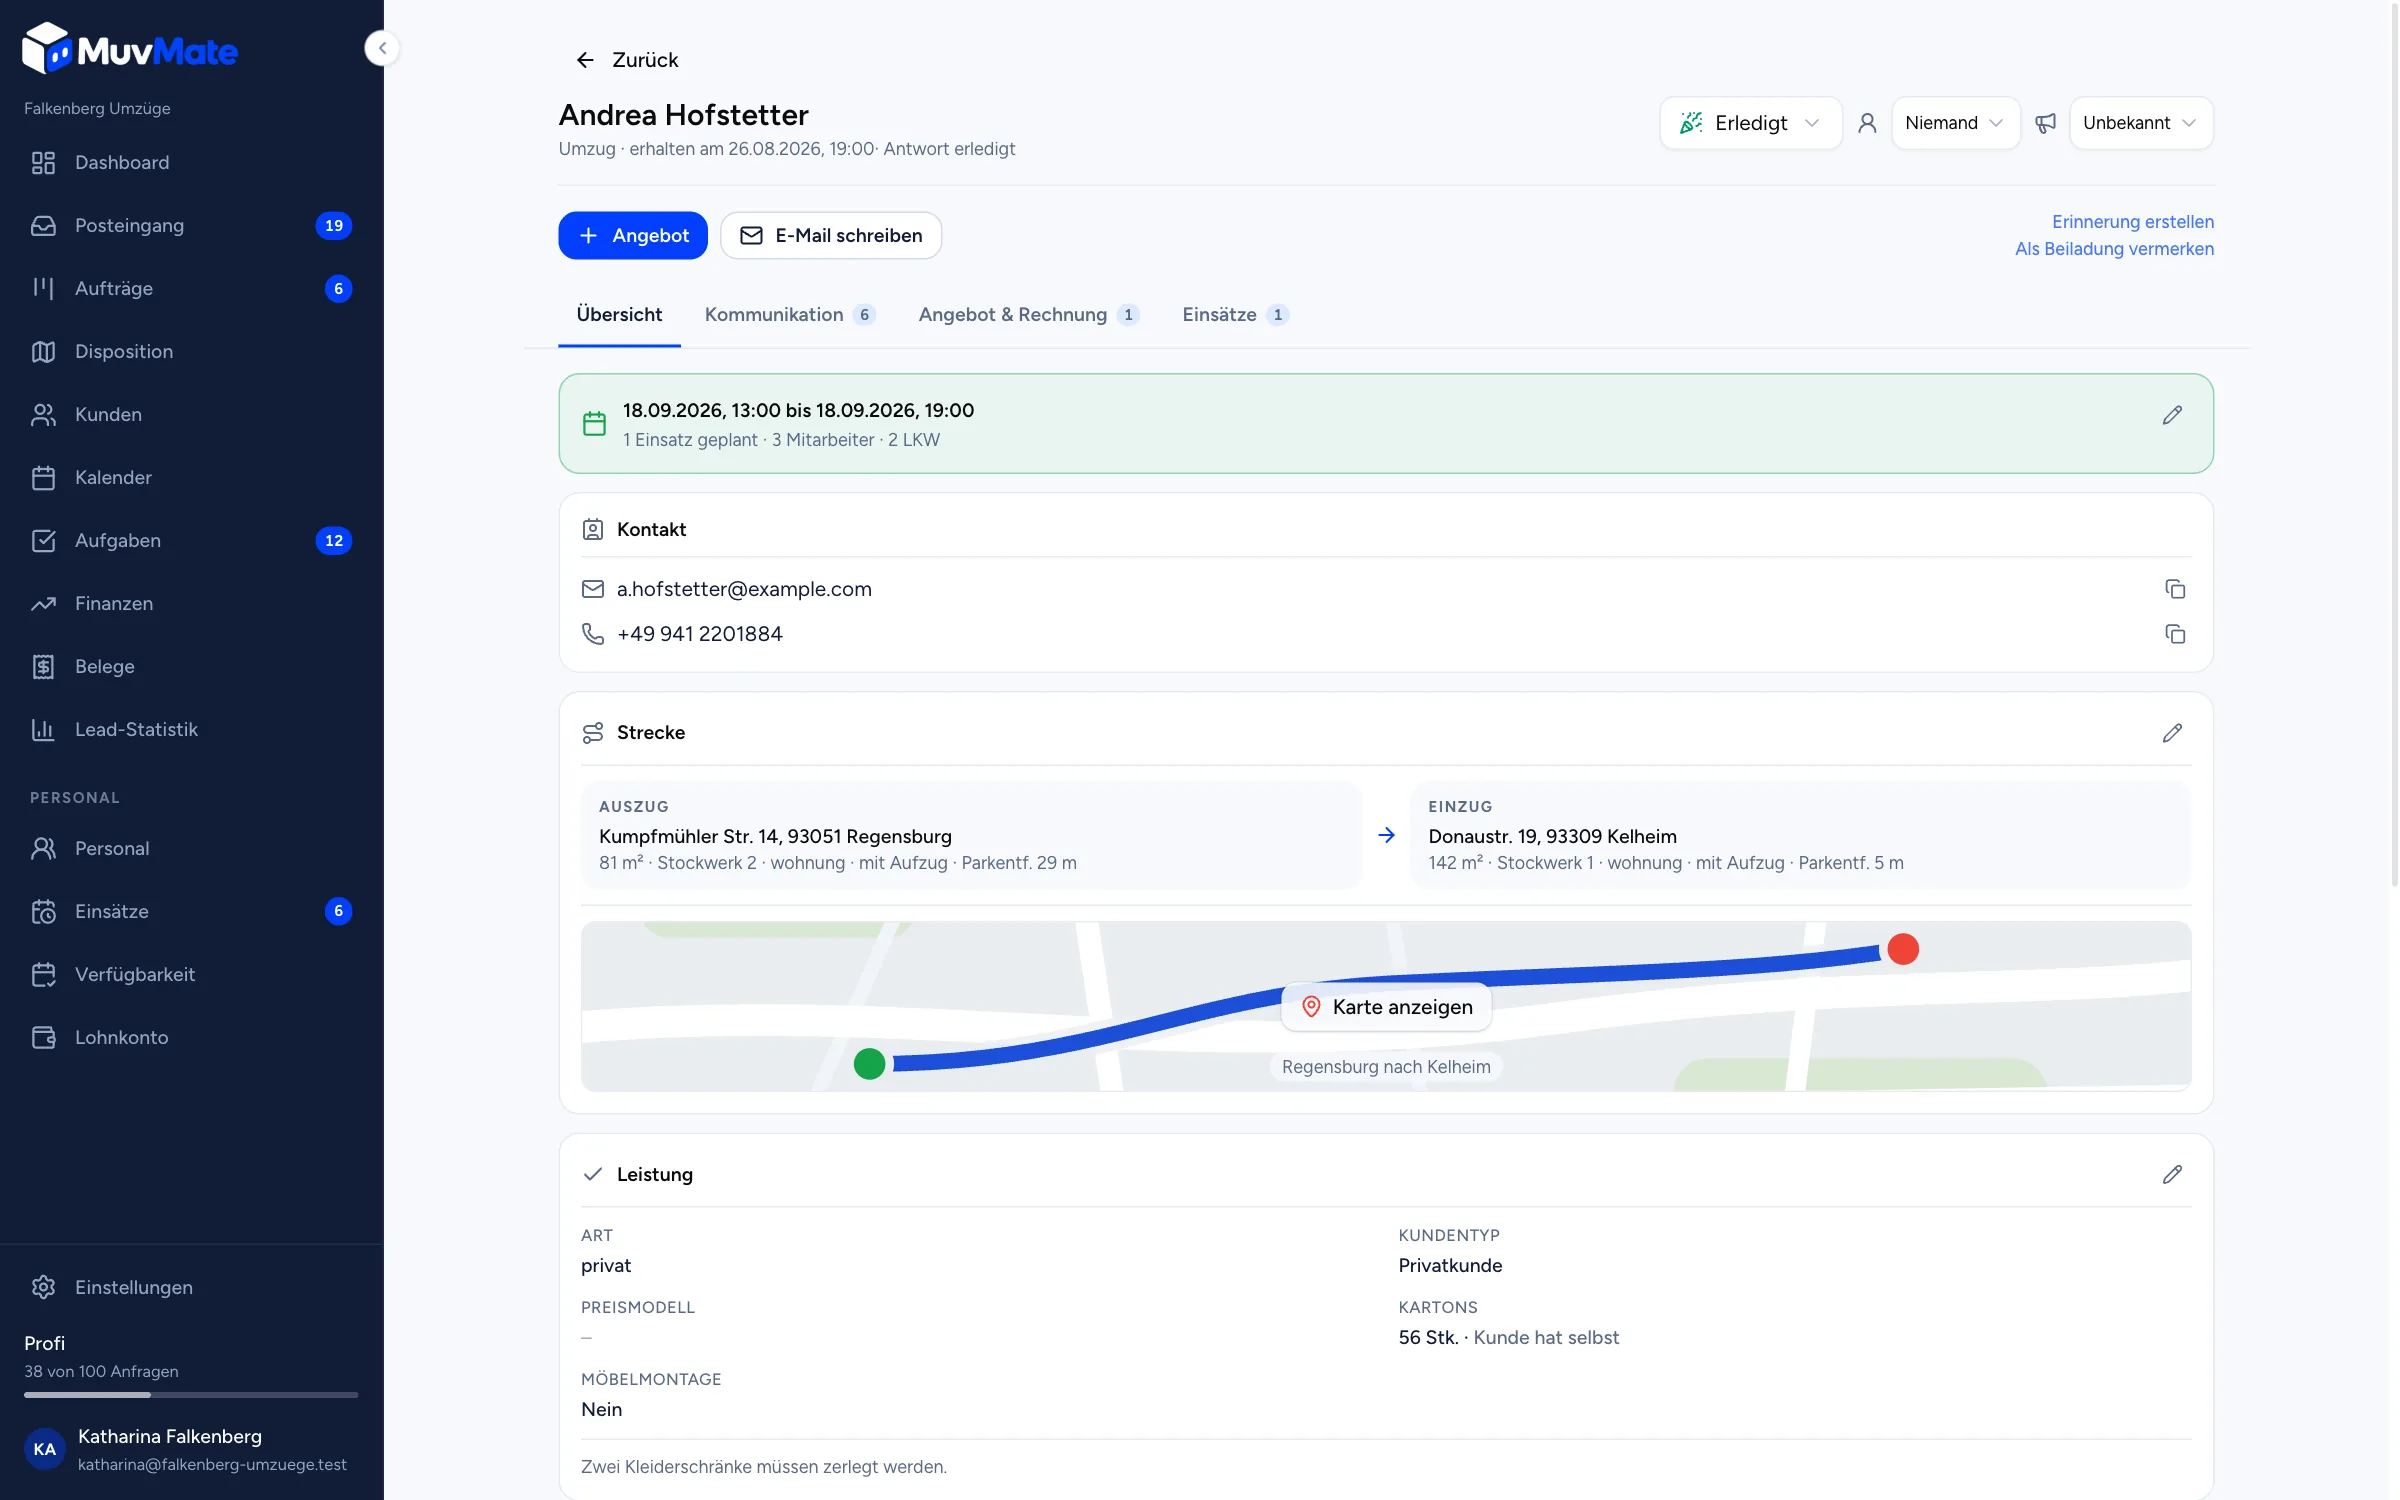Open the Dashboard from the sidebar
Screen dimensions: 2400x1500
(x=192, y=162)
